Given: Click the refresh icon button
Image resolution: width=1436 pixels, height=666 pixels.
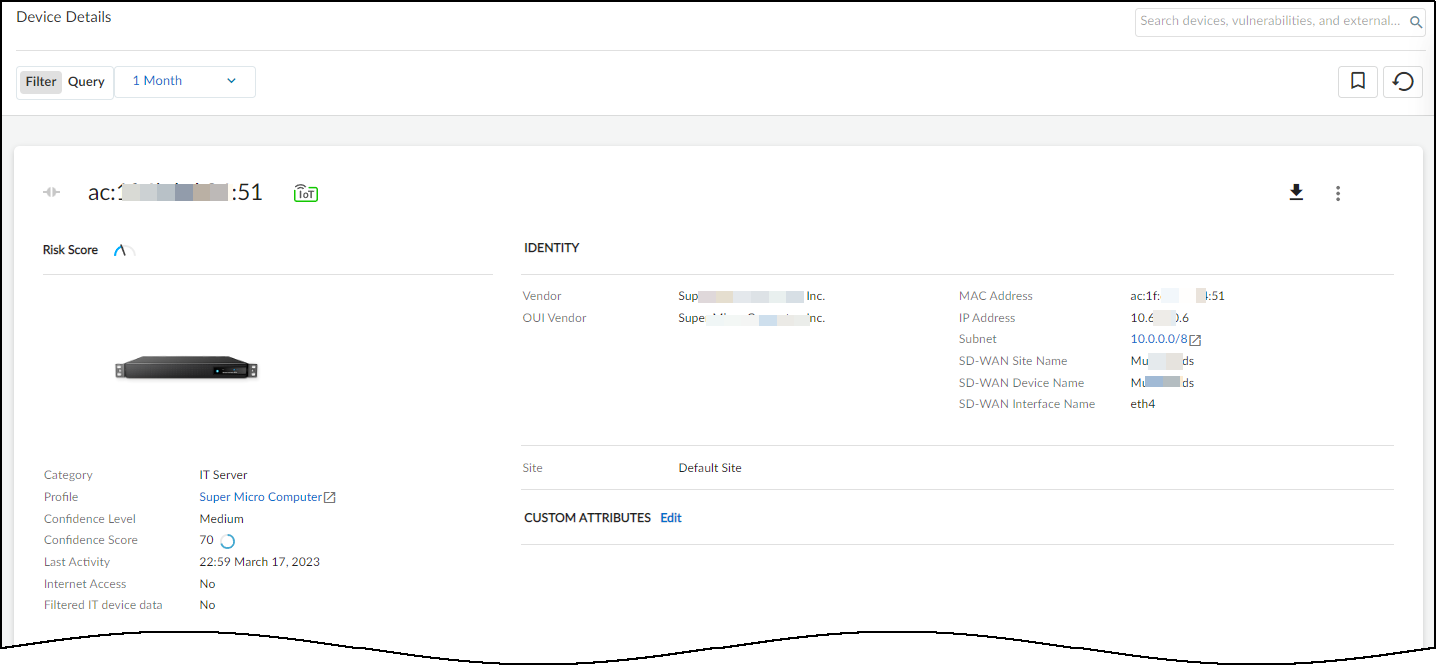Looking at the screenshot, I should click(1403, 81).
